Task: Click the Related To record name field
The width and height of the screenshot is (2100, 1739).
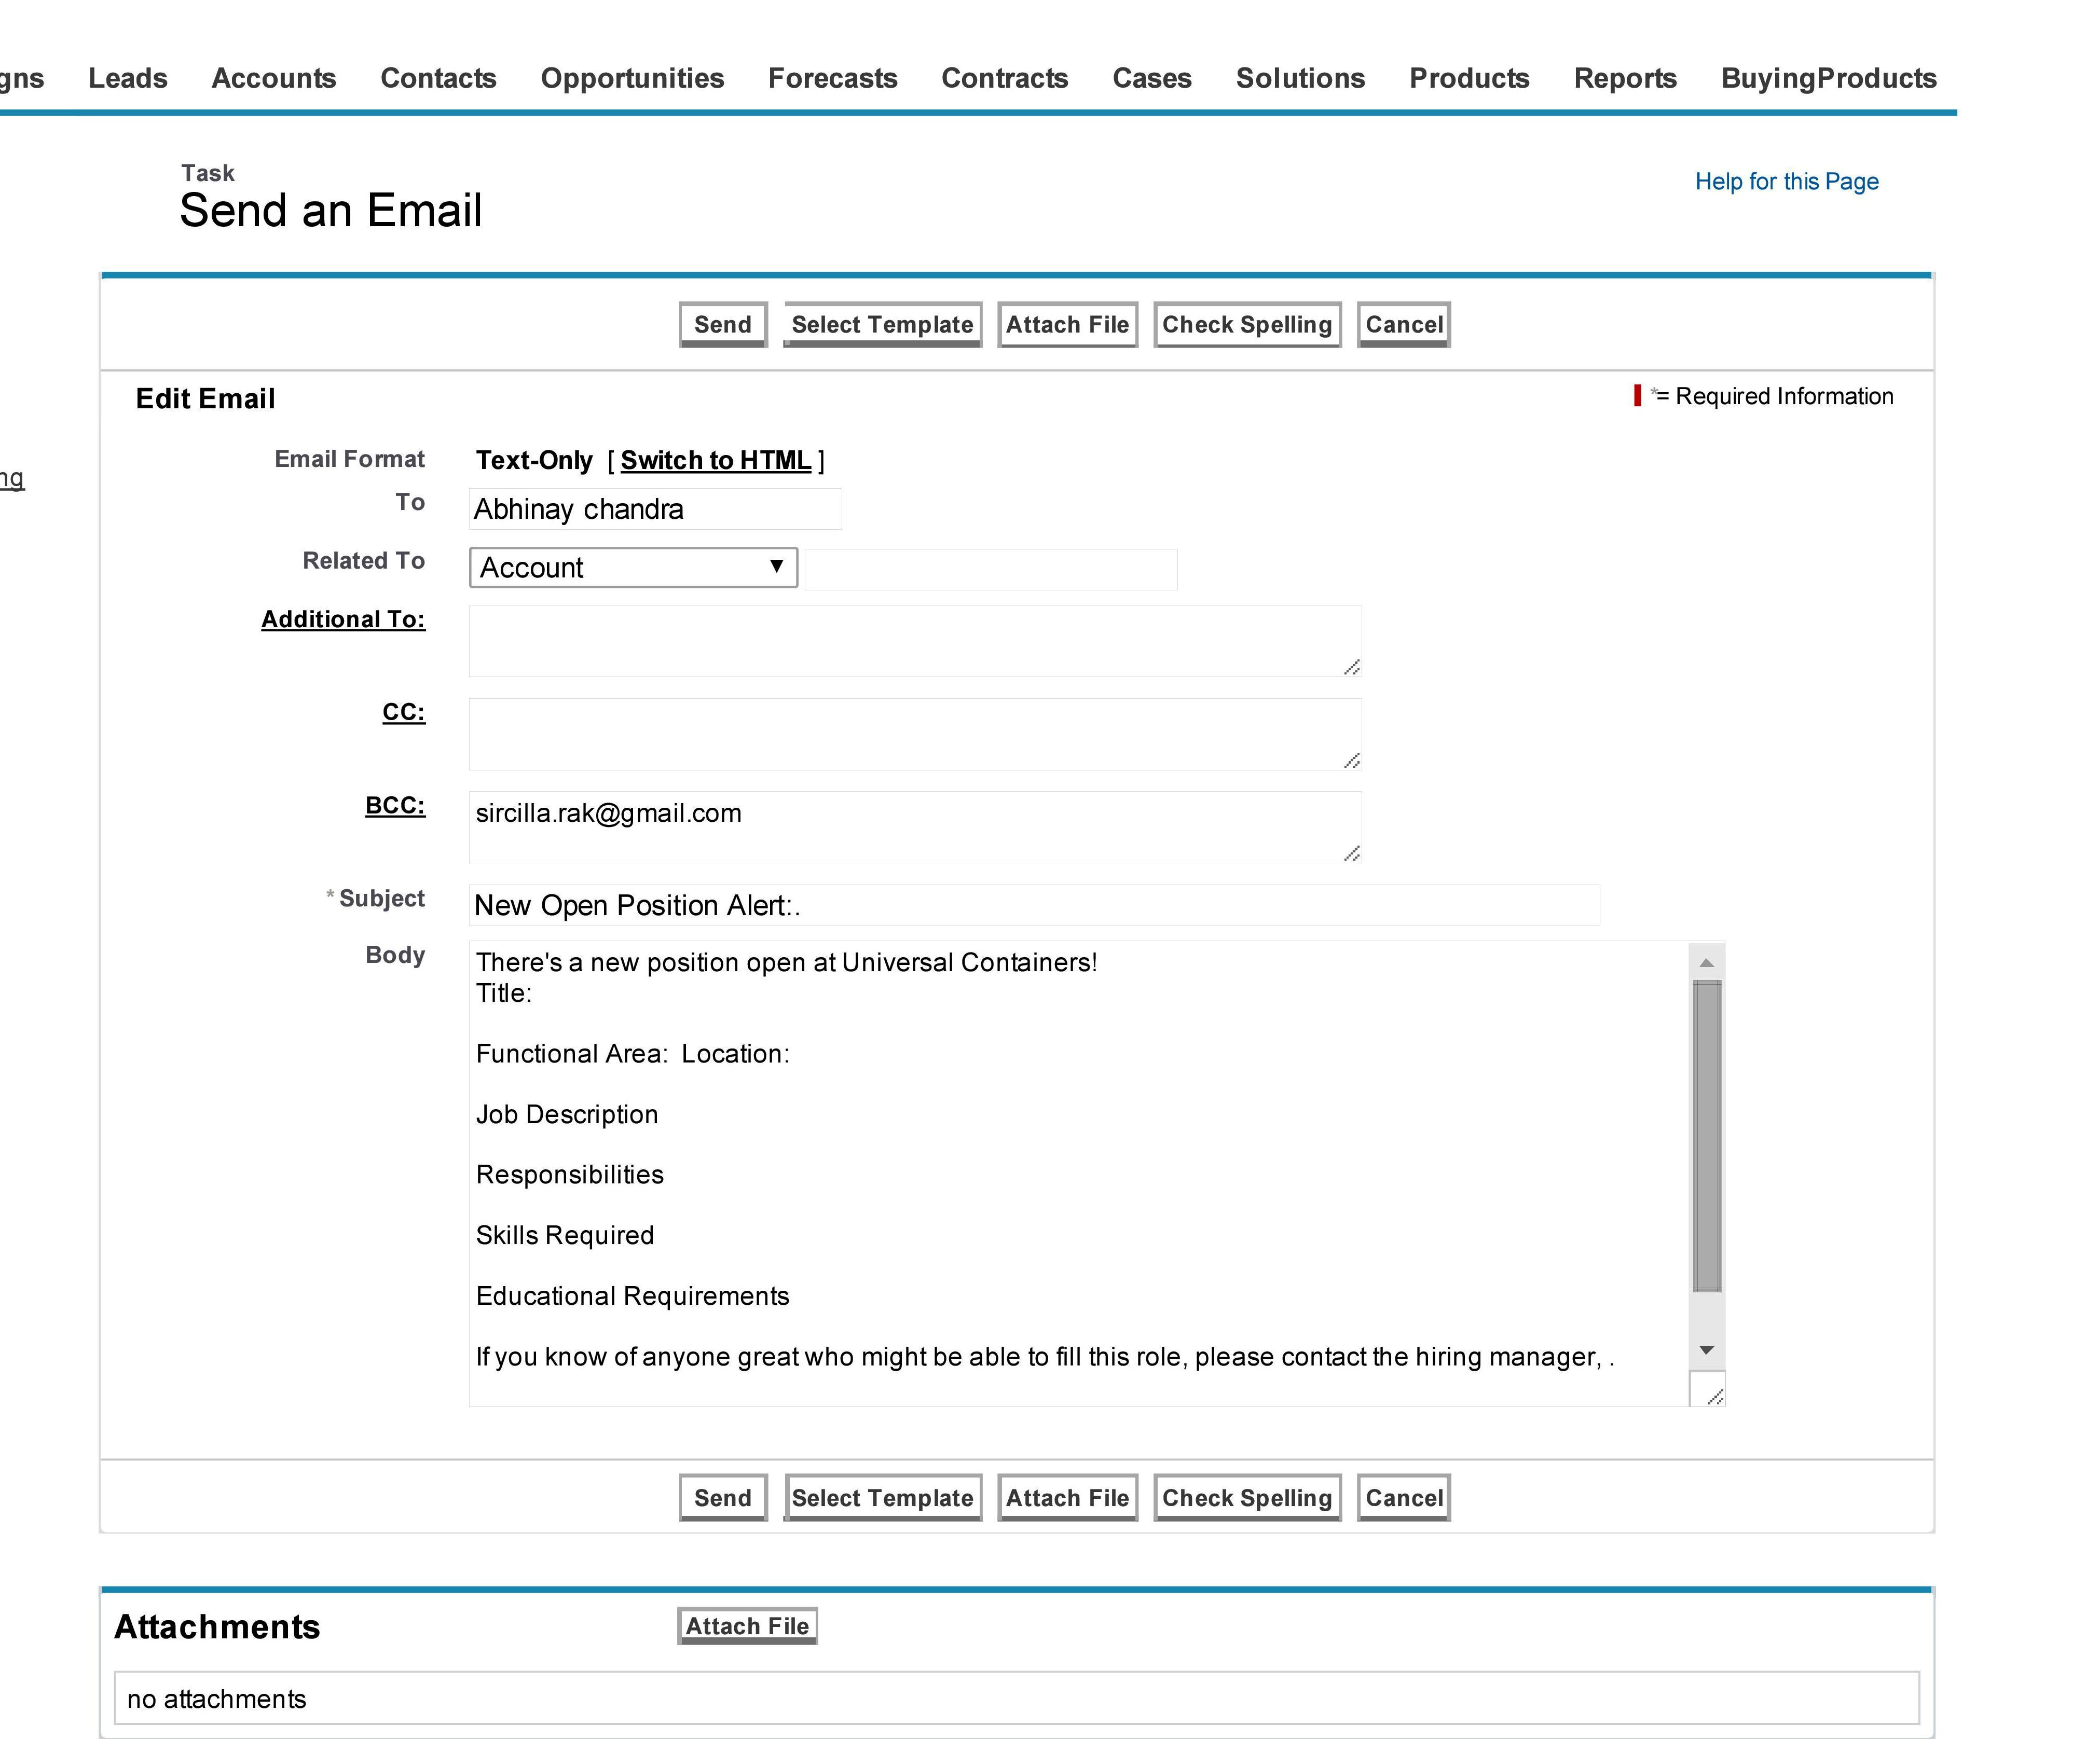Action: (990, 569)
